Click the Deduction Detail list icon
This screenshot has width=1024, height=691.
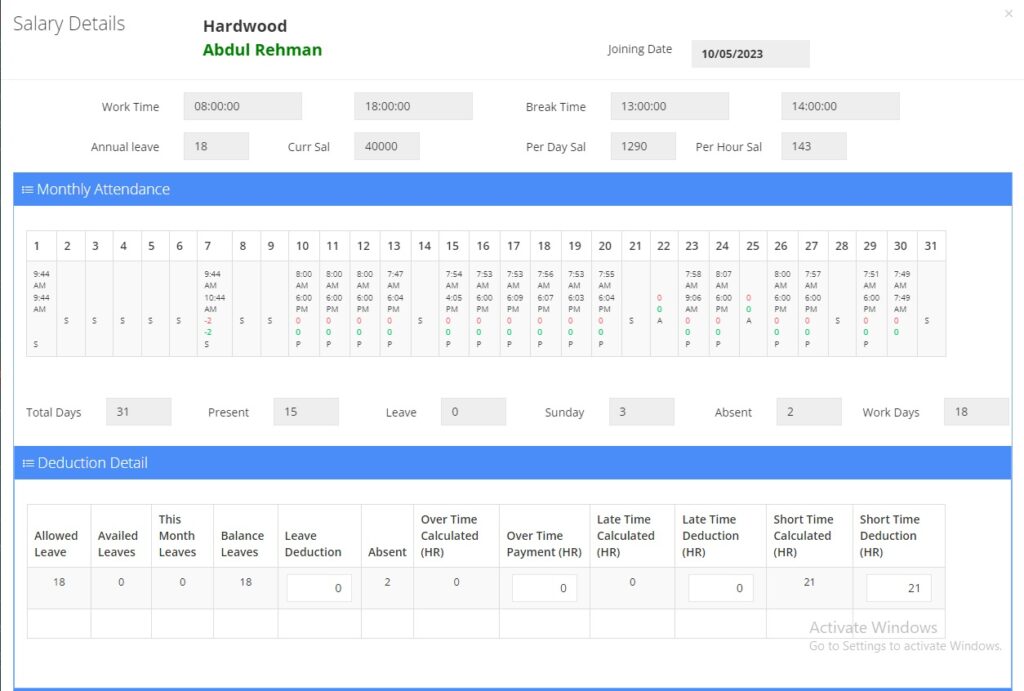[28, 463]
